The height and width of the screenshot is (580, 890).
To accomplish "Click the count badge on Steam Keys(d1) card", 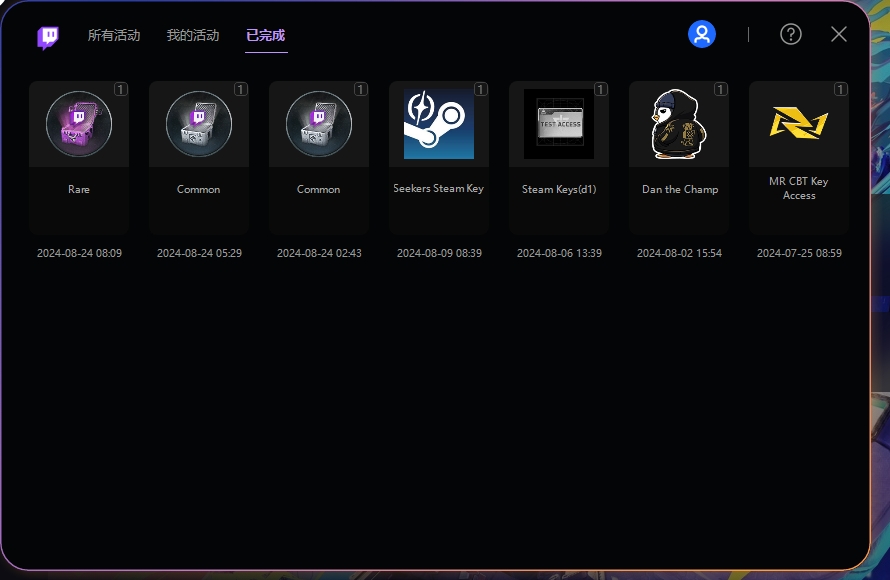I will (601, 89).
